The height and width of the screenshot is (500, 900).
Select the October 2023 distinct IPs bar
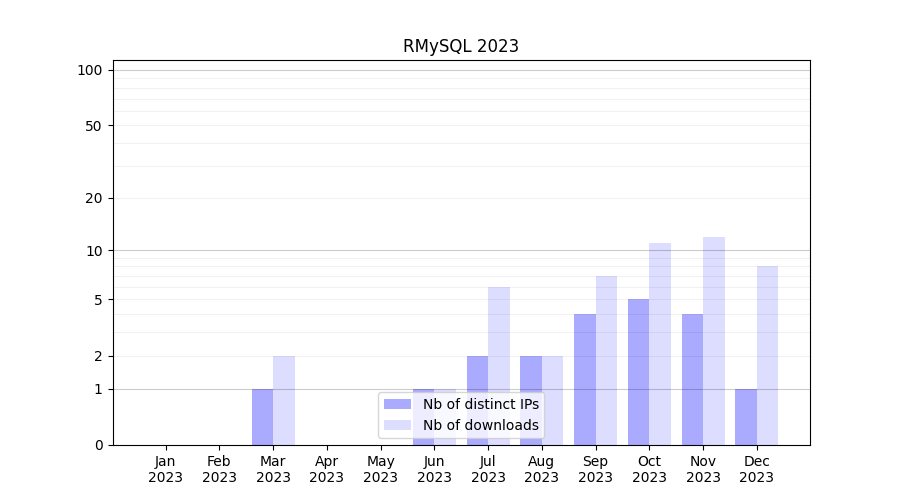coord(638,372)
